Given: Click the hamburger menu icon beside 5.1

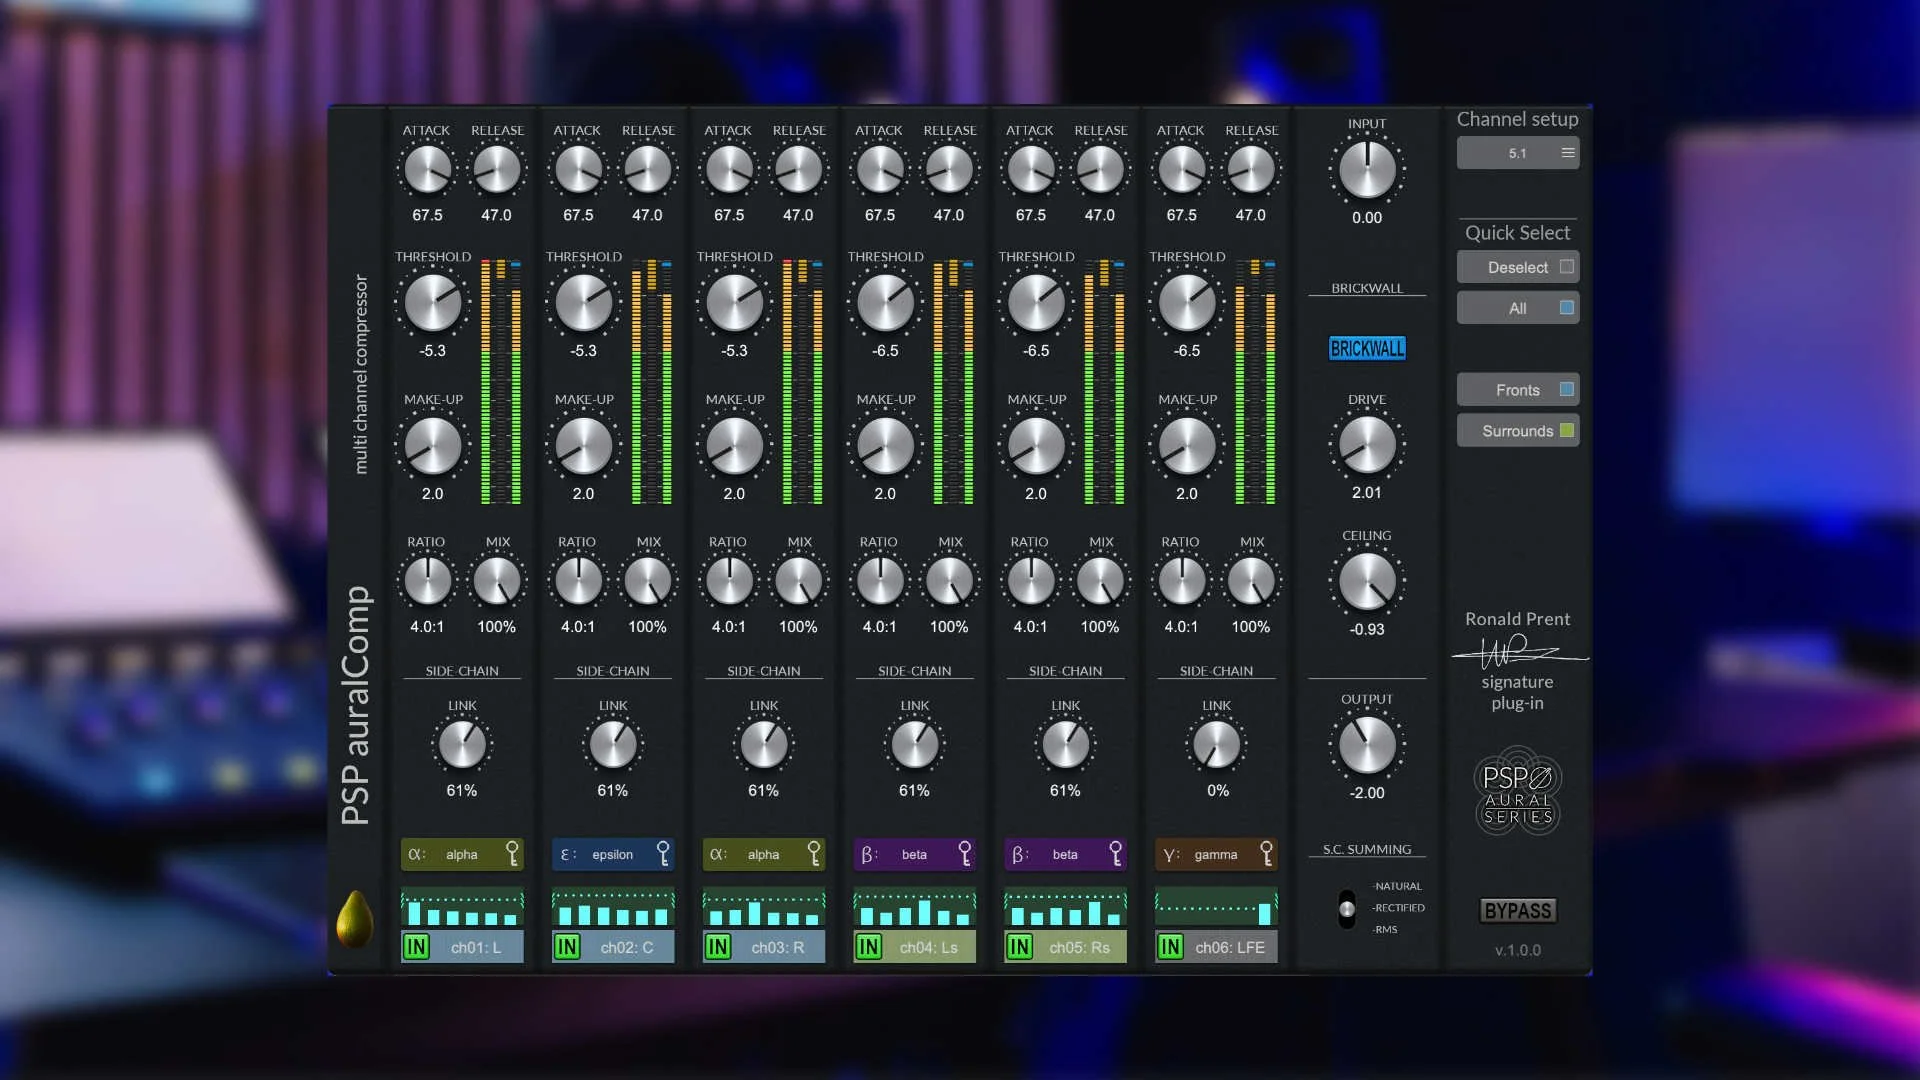Looking at the screenshot, I should [x=1568, y=153].
